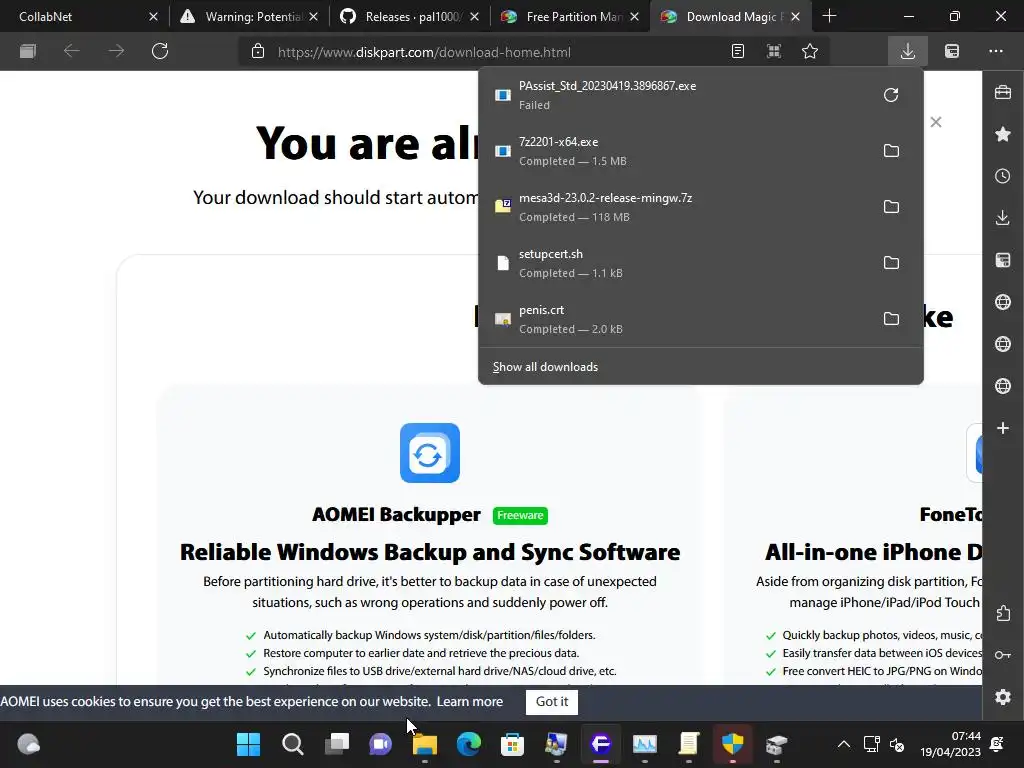Refresh the current page
Image resolution: width=1024 pixels, height=768 pixels.
160,51
